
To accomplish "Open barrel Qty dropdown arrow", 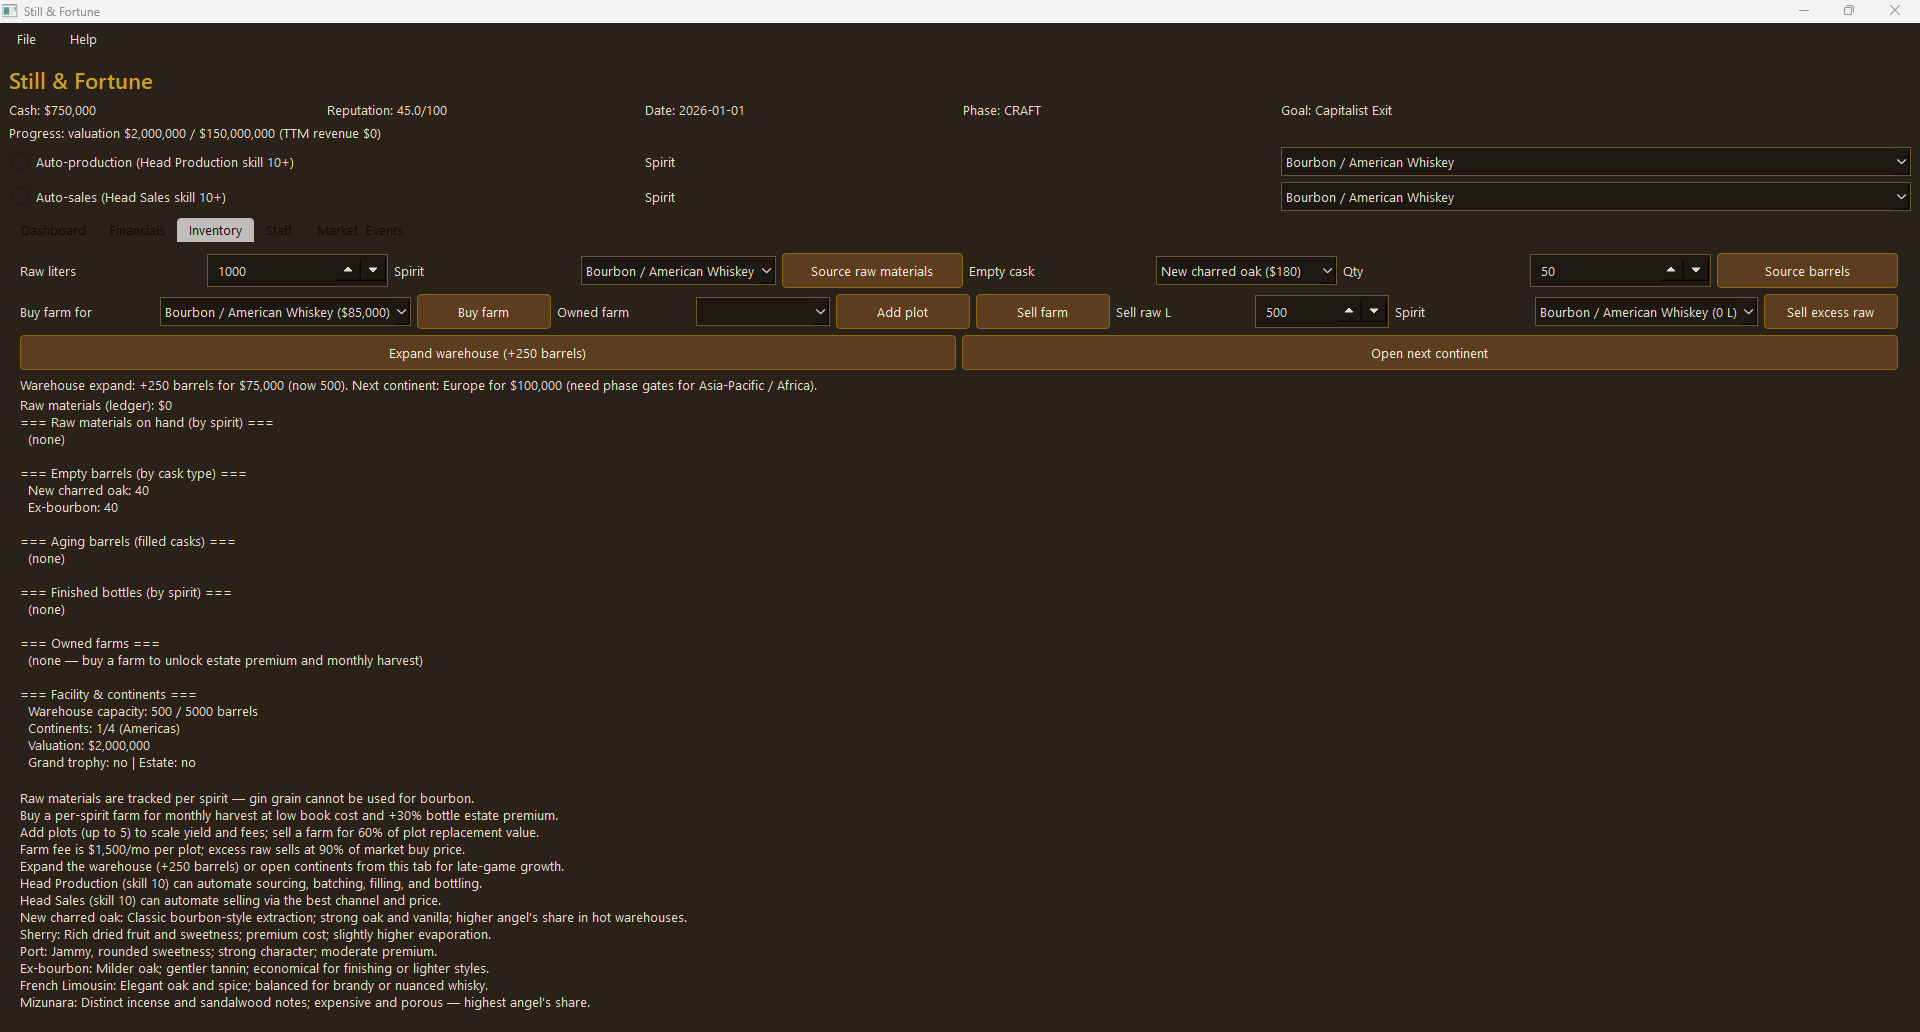I will (1696, 270).
